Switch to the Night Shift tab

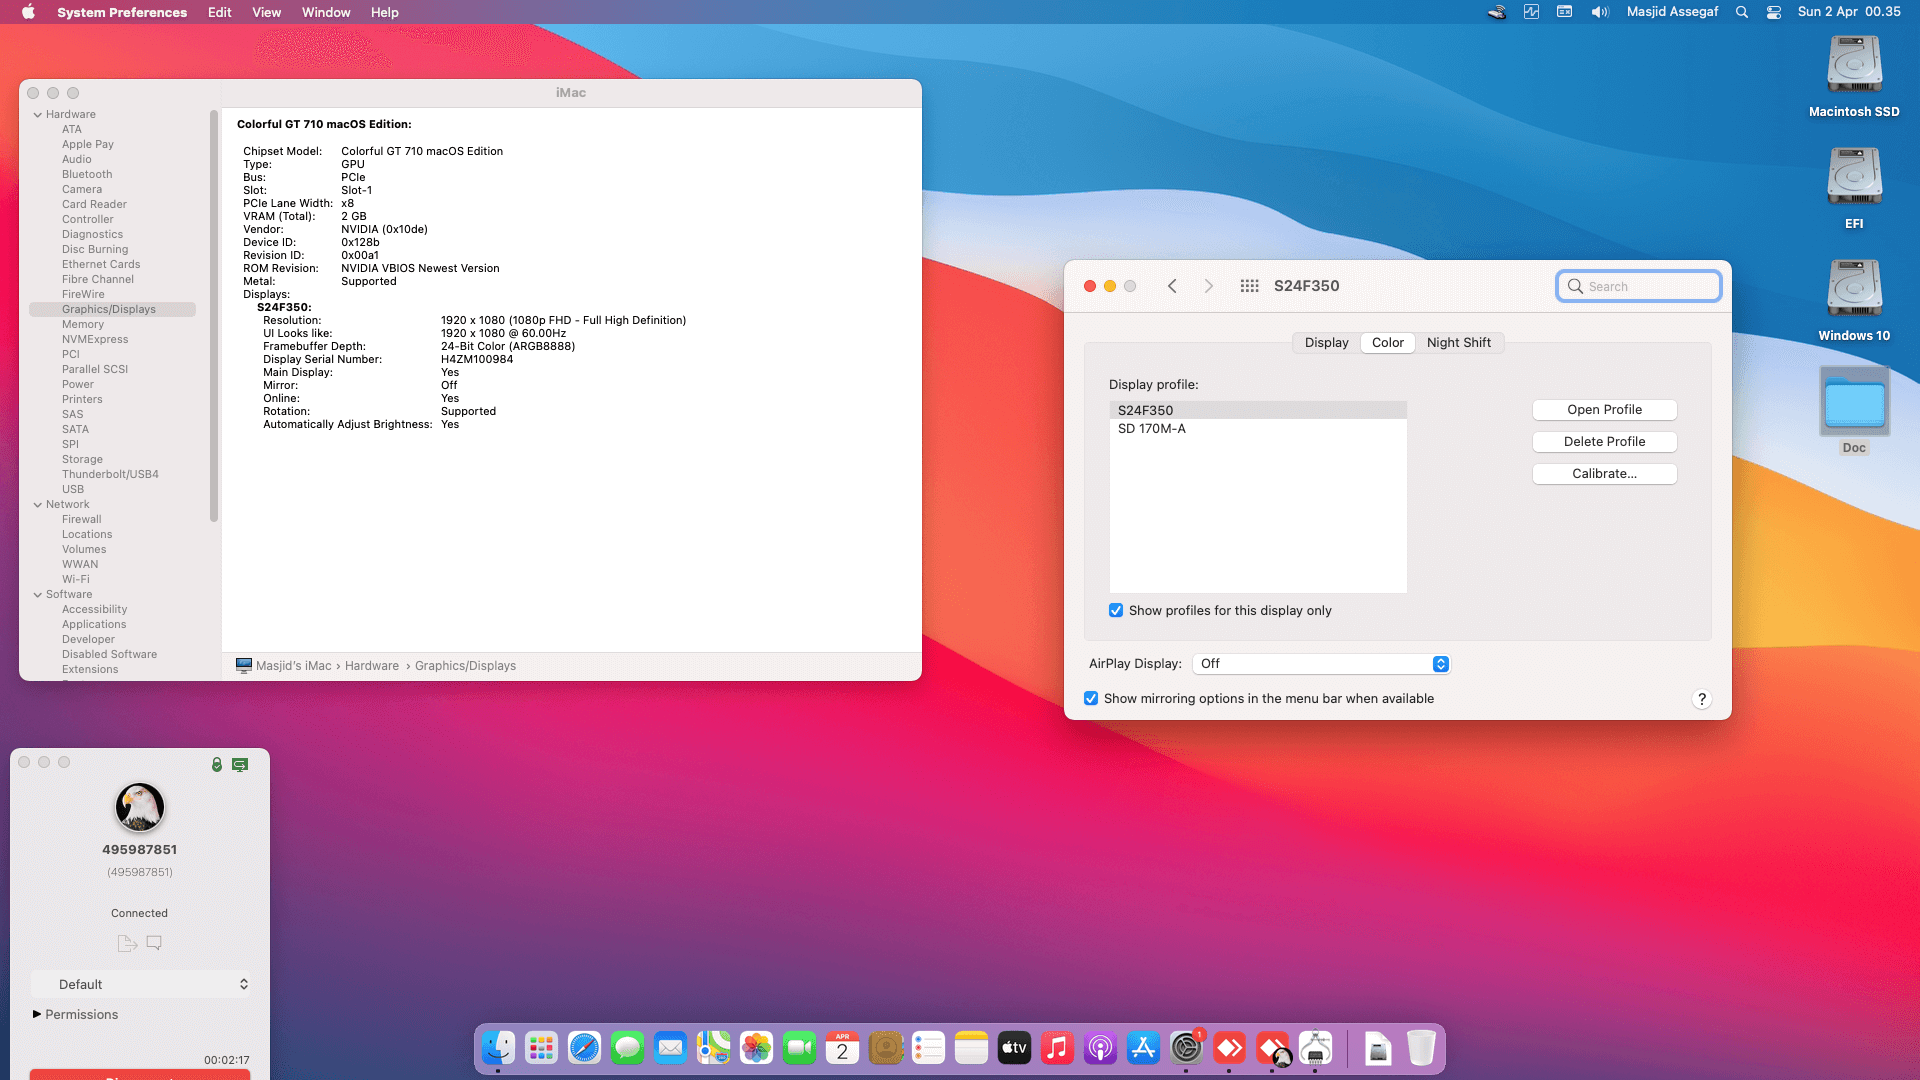[1458, 343]
